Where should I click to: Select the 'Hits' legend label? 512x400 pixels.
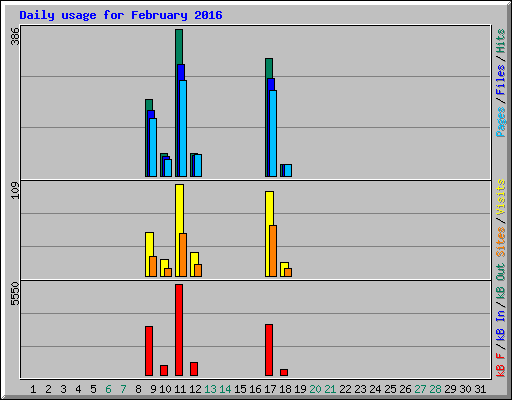pyautogui.click(x=501, y=41)
